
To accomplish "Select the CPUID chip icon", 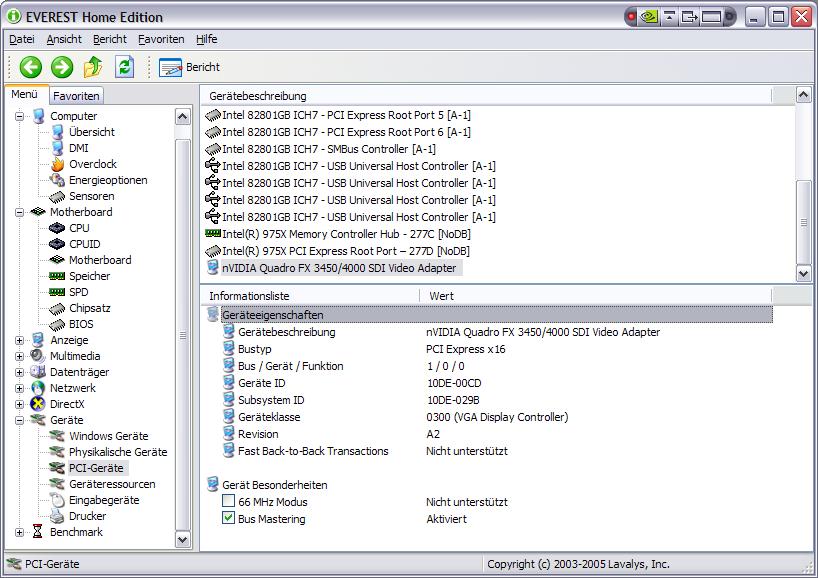I will 57,244.
